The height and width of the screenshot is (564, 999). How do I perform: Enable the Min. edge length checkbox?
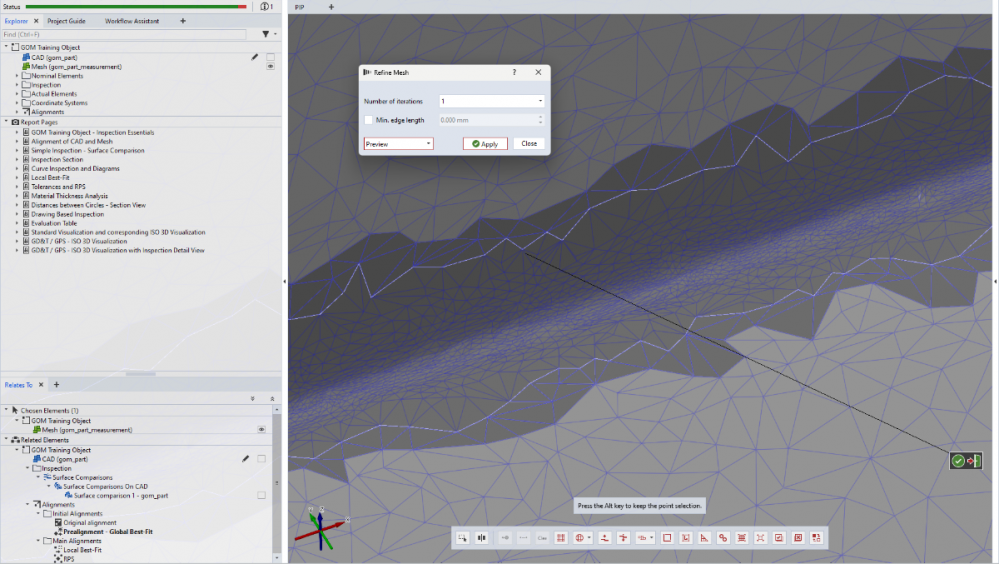coord(369,120)
